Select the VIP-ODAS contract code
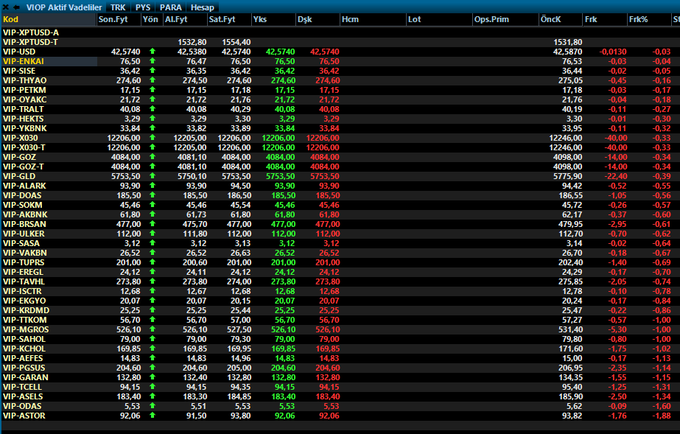The height and width of the screenshot is (434, 680). click(22, 406)
